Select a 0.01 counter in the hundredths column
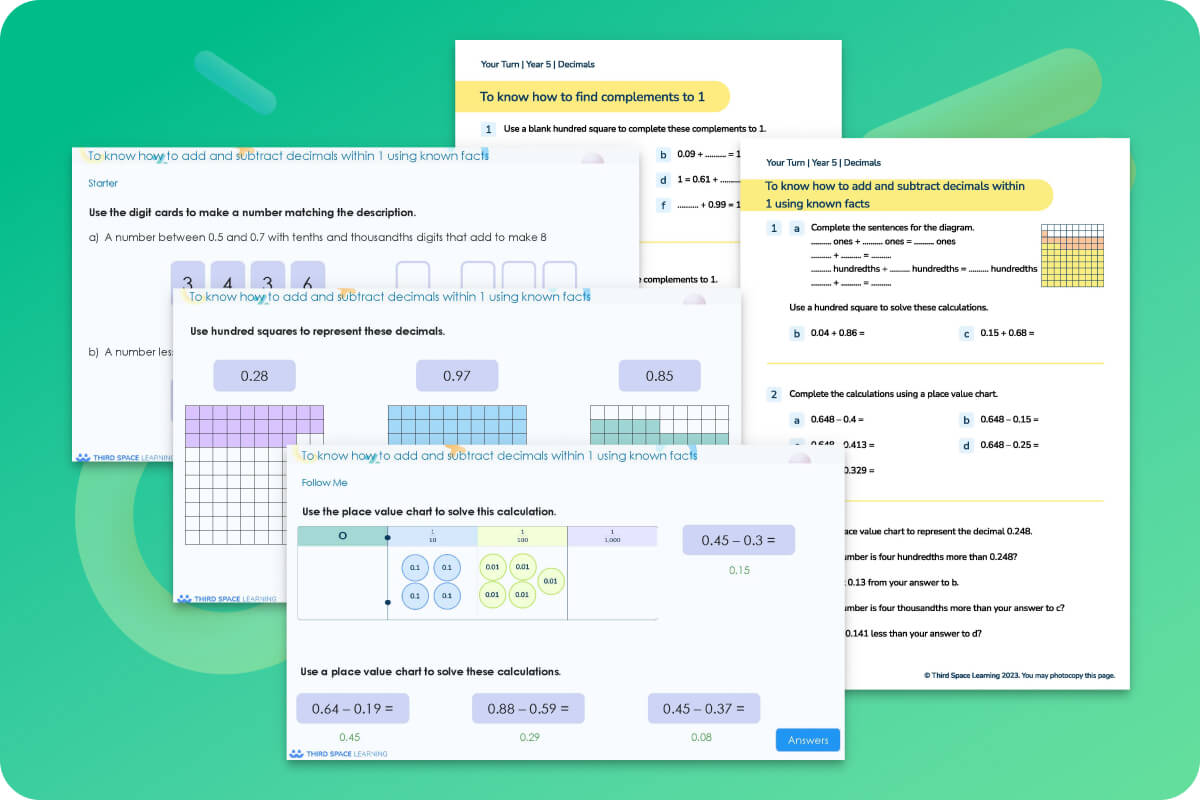This screenshot has width=1200, height=800. [x=492, y=567]
